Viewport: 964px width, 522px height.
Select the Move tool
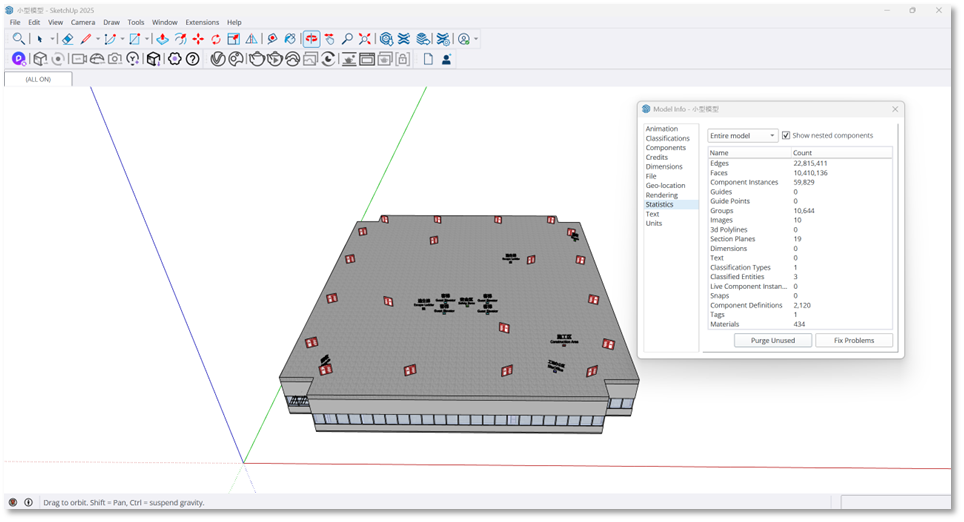coord(198,39)
